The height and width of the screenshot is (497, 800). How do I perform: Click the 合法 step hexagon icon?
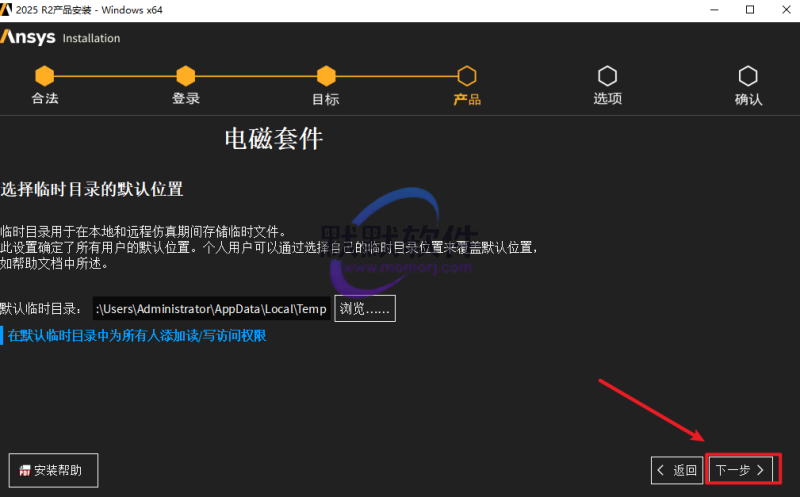click(x=44, y=76)
